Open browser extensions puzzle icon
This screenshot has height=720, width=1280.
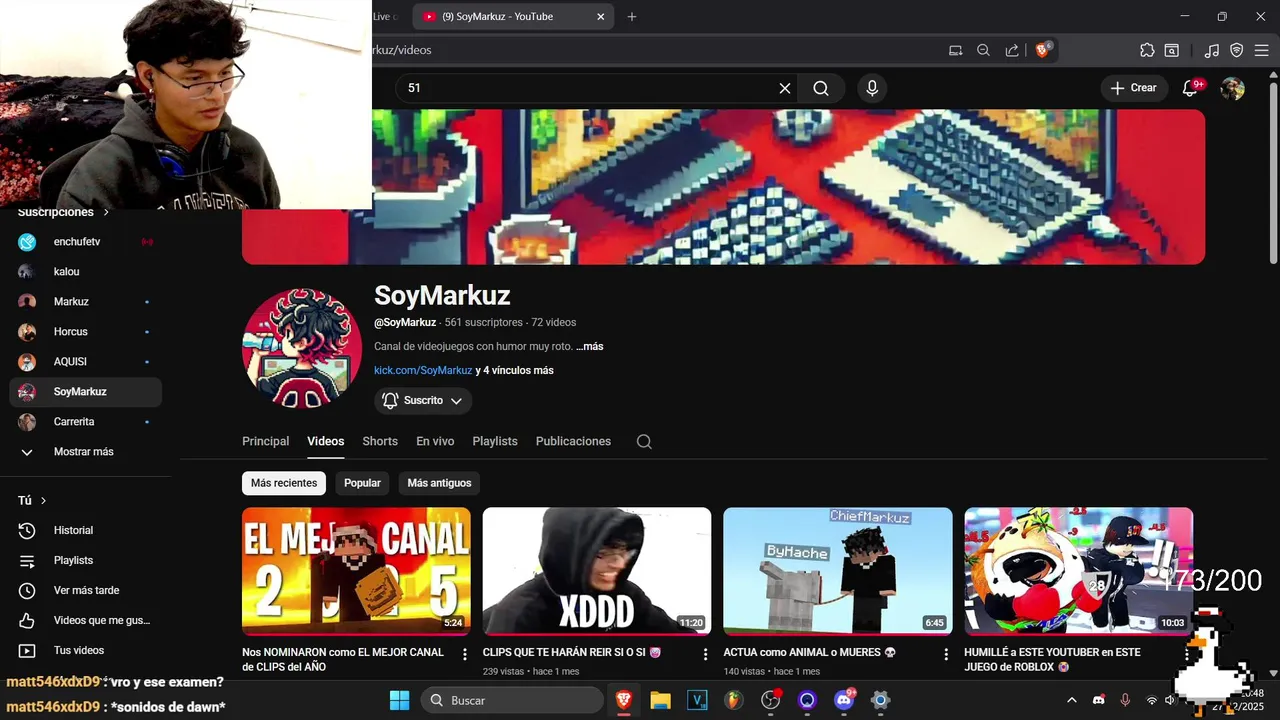click(1147, 50)
